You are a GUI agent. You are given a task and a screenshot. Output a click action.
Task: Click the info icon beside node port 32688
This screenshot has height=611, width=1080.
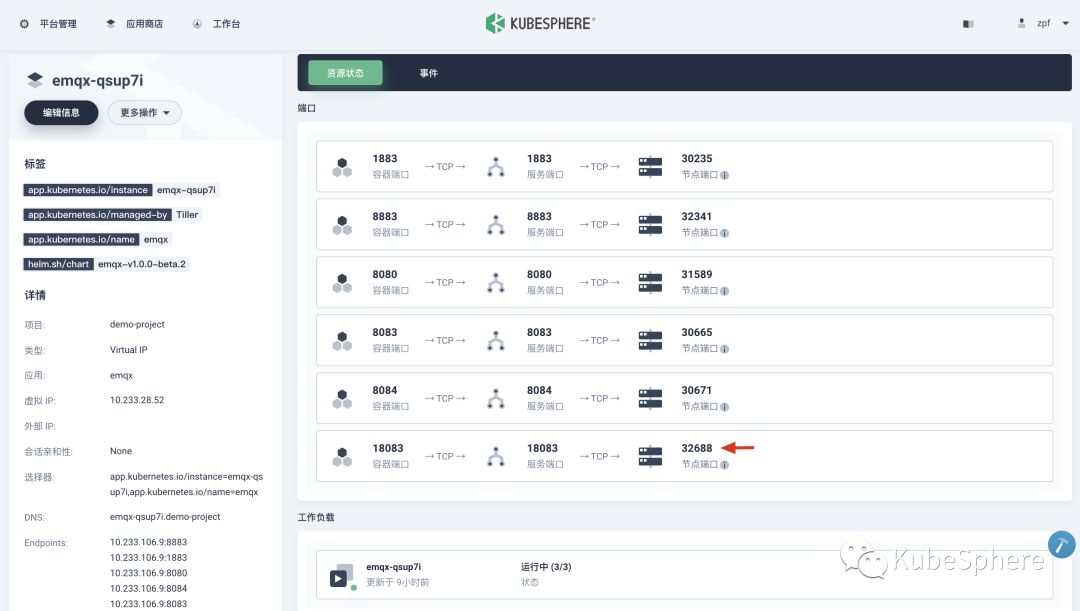pyautogui.click(x=725, y=464)
